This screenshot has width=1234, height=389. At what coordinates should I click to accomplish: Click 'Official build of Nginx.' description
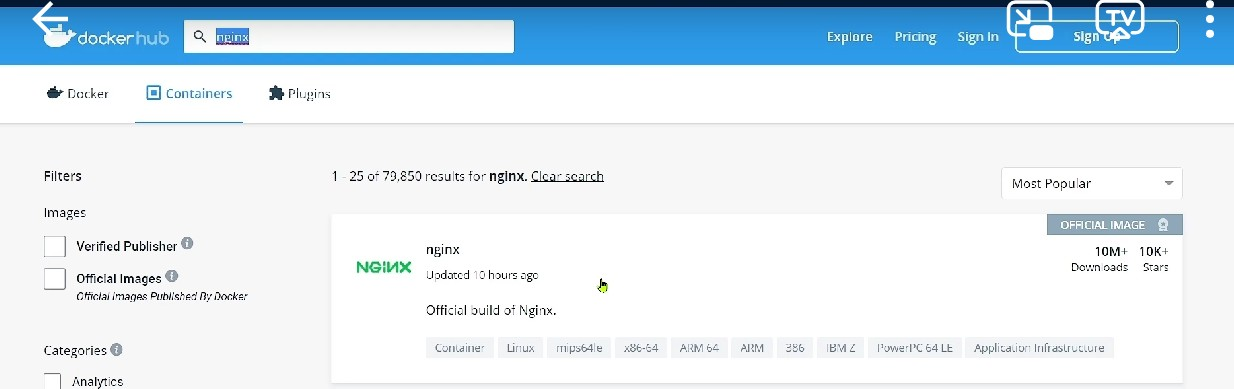click(491, 310)
